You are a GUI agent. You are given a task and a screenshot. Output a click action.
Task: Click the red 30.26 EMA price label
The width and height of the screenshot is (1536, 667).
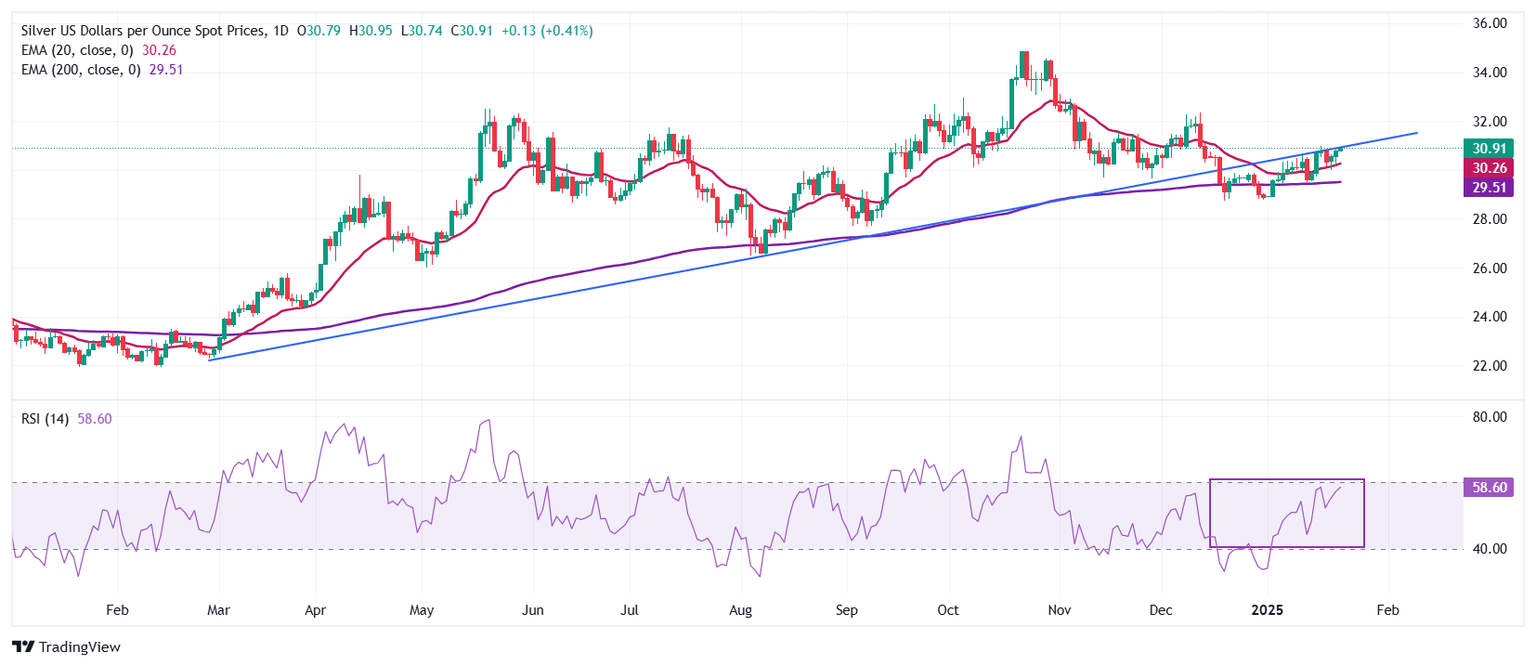point(1483,167)
